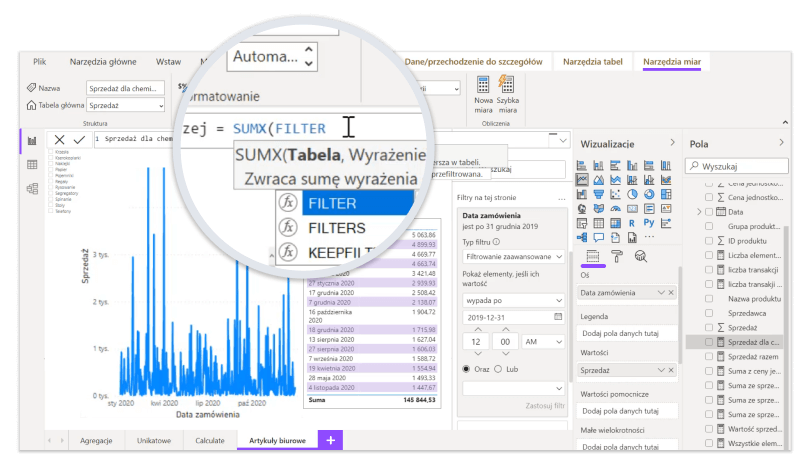Go to the Calculate page tab

210,441
